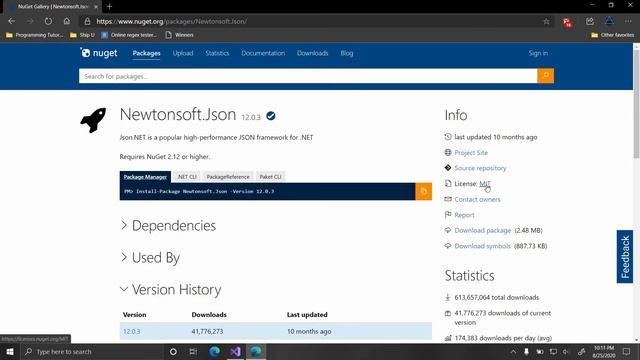Click the taskbar clock and date
640x360 pixels.
(604, 351)
